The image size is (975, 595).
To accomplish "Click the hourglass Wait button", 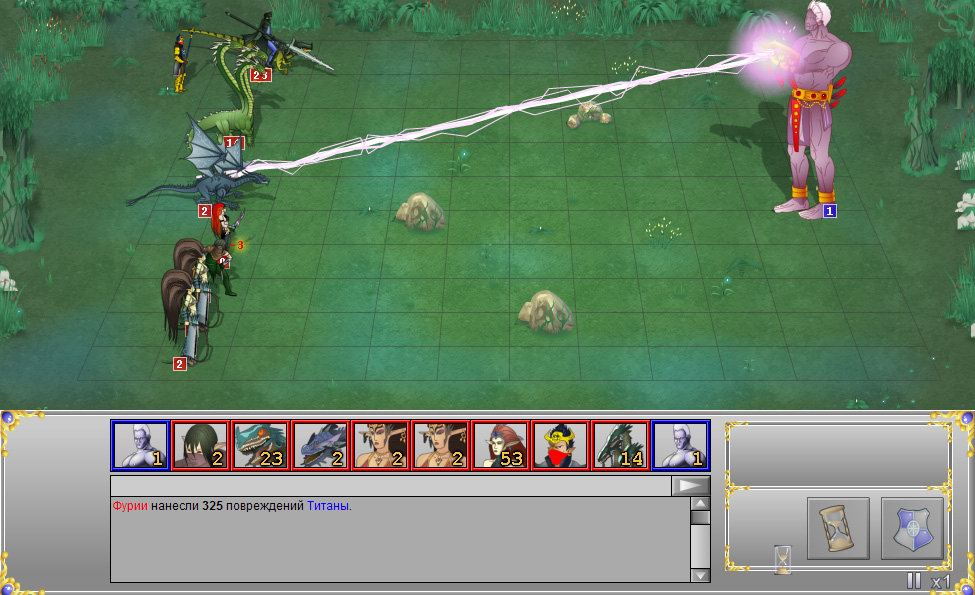I will [x=838, y=528].
